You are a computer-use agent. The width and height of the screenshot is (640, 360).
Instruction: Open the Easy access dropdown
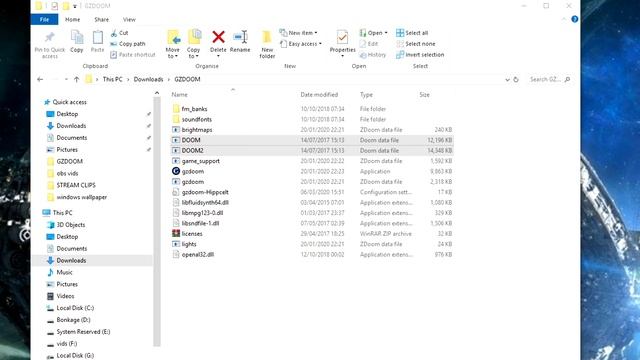coord(301,44)
